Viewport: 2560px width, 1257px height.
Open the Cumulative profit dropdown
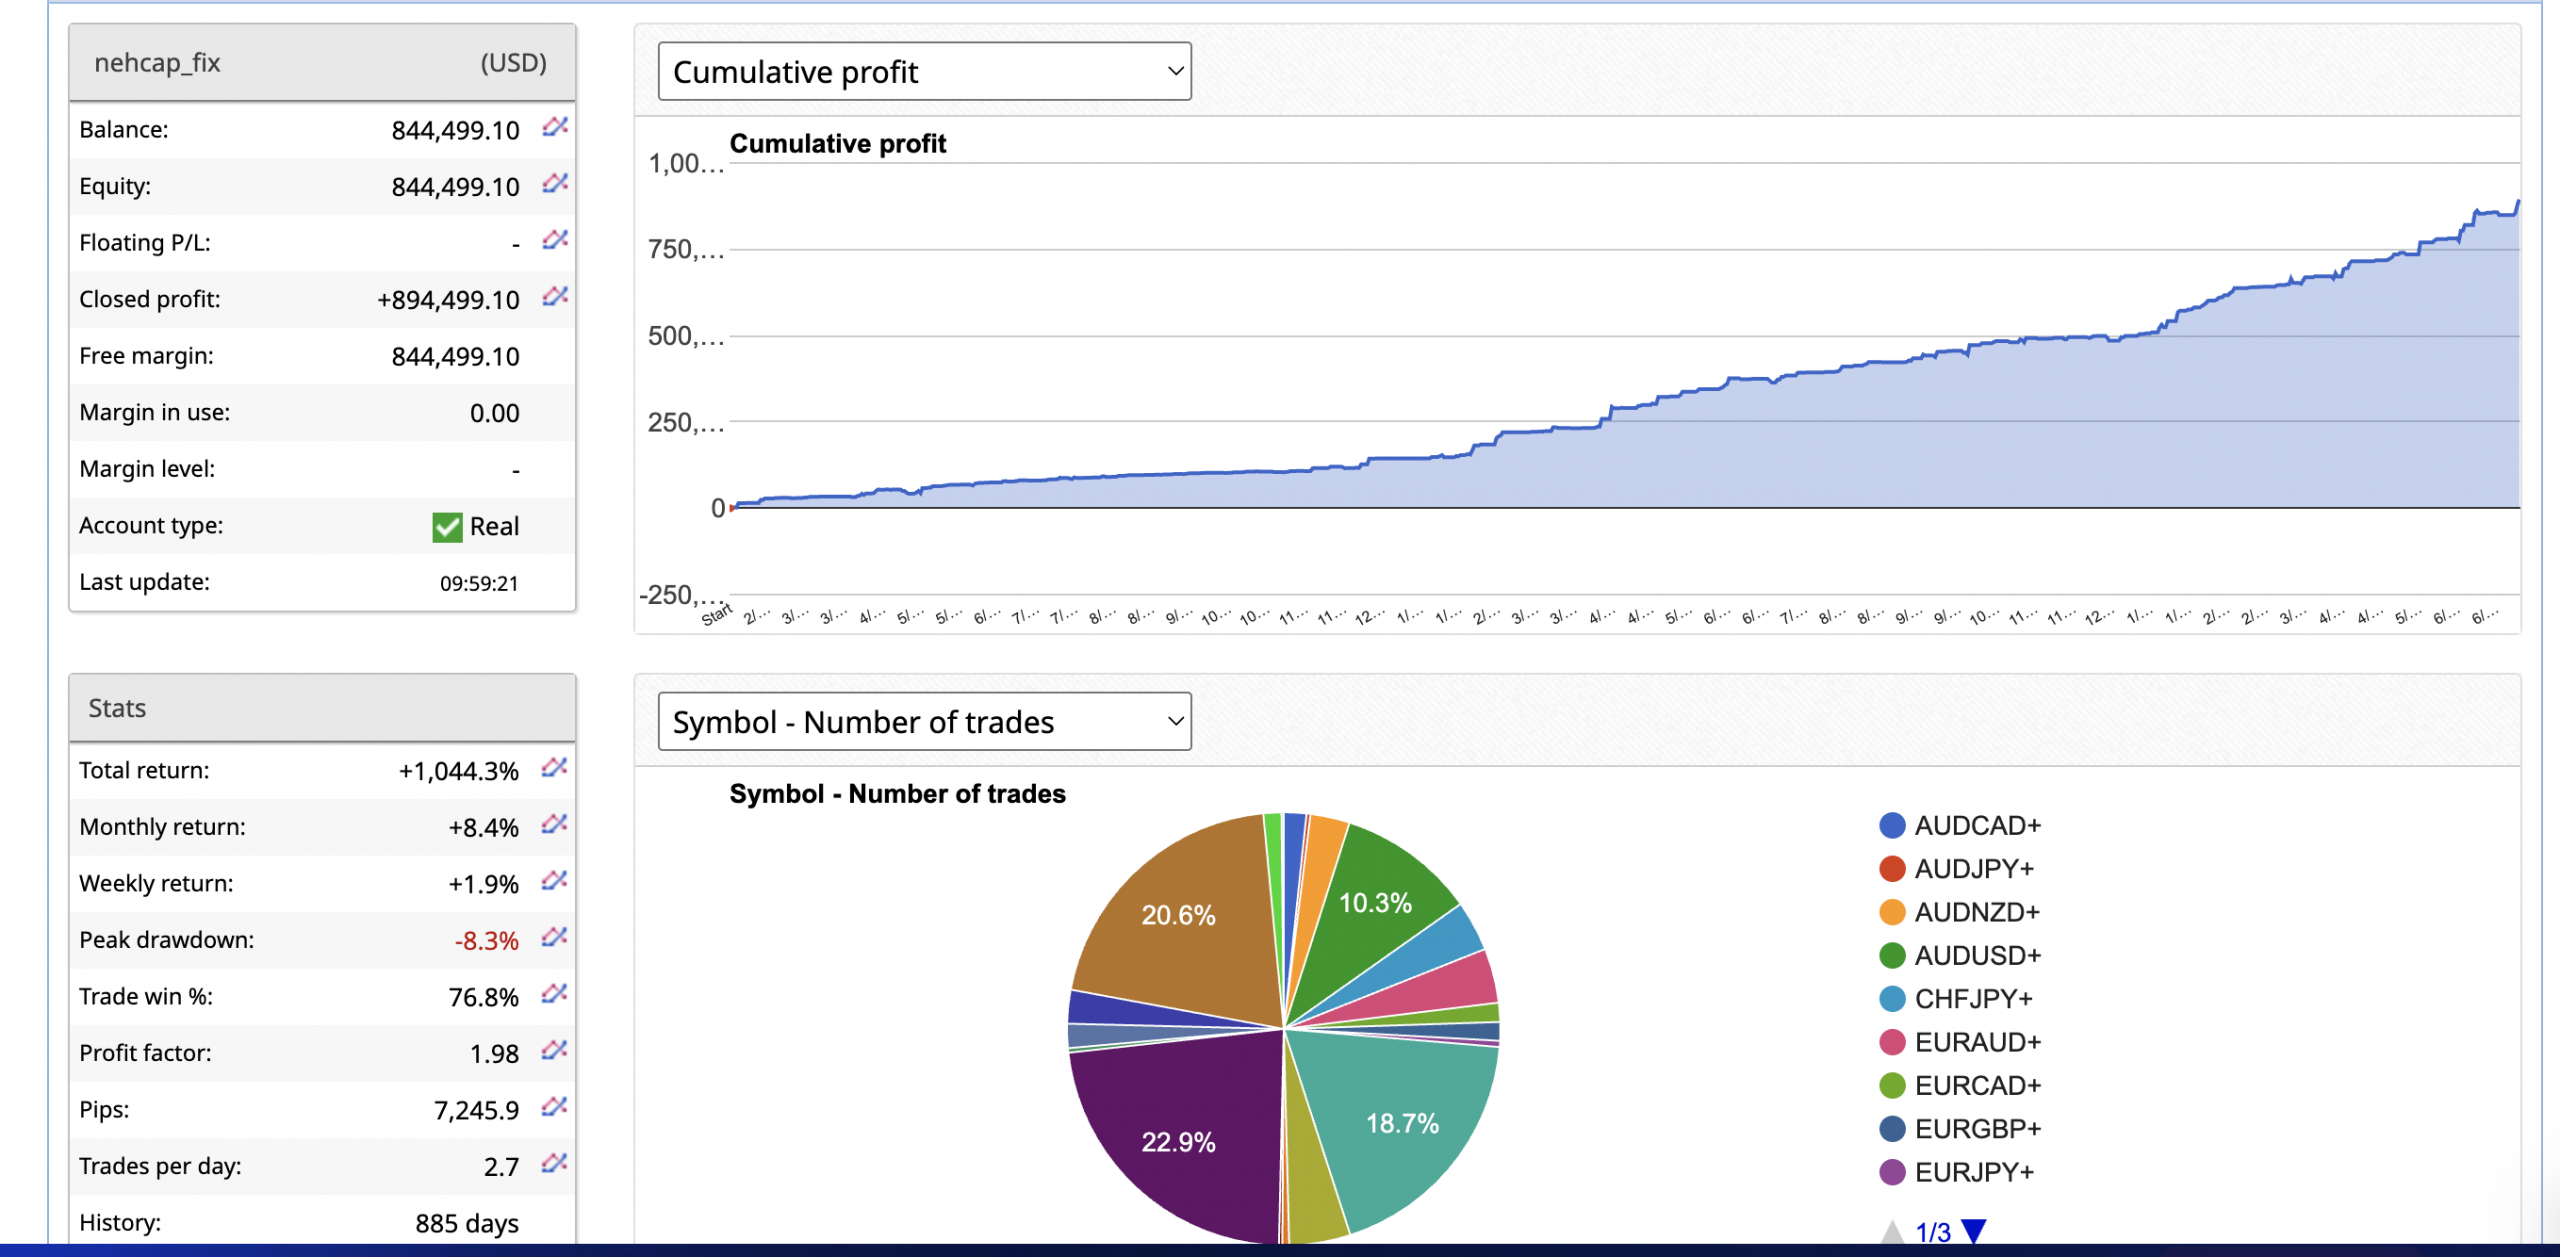pyautogui.click(x=924, y=72)
